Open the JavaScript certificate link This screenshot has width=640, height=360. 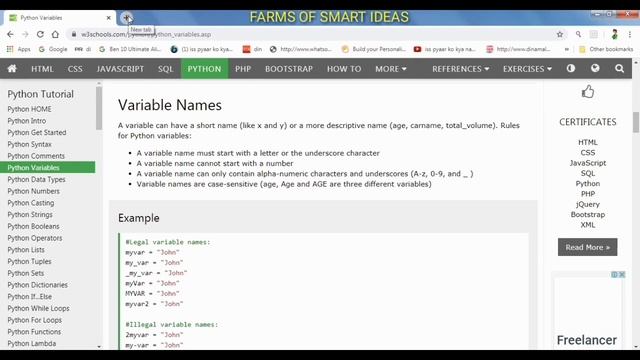pos(588,163)
